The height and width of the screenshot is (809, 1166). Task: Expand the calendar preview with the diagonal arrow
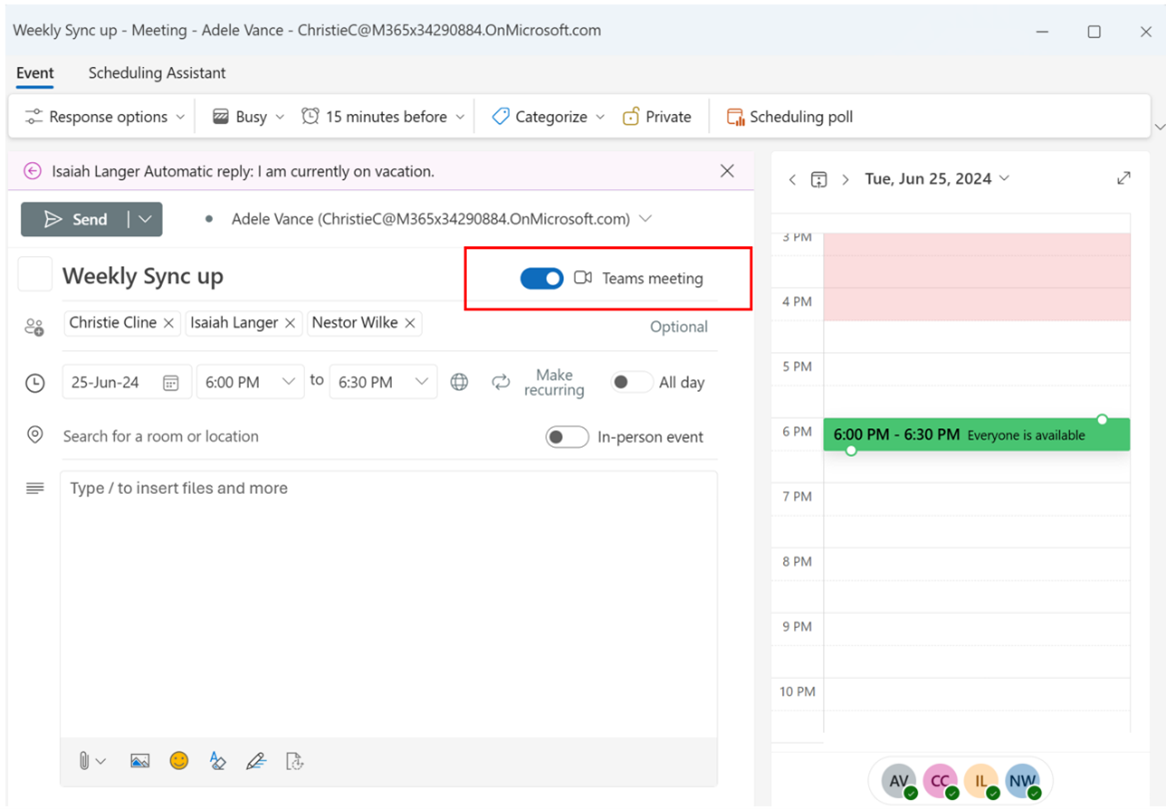[x=1124, y=177]
